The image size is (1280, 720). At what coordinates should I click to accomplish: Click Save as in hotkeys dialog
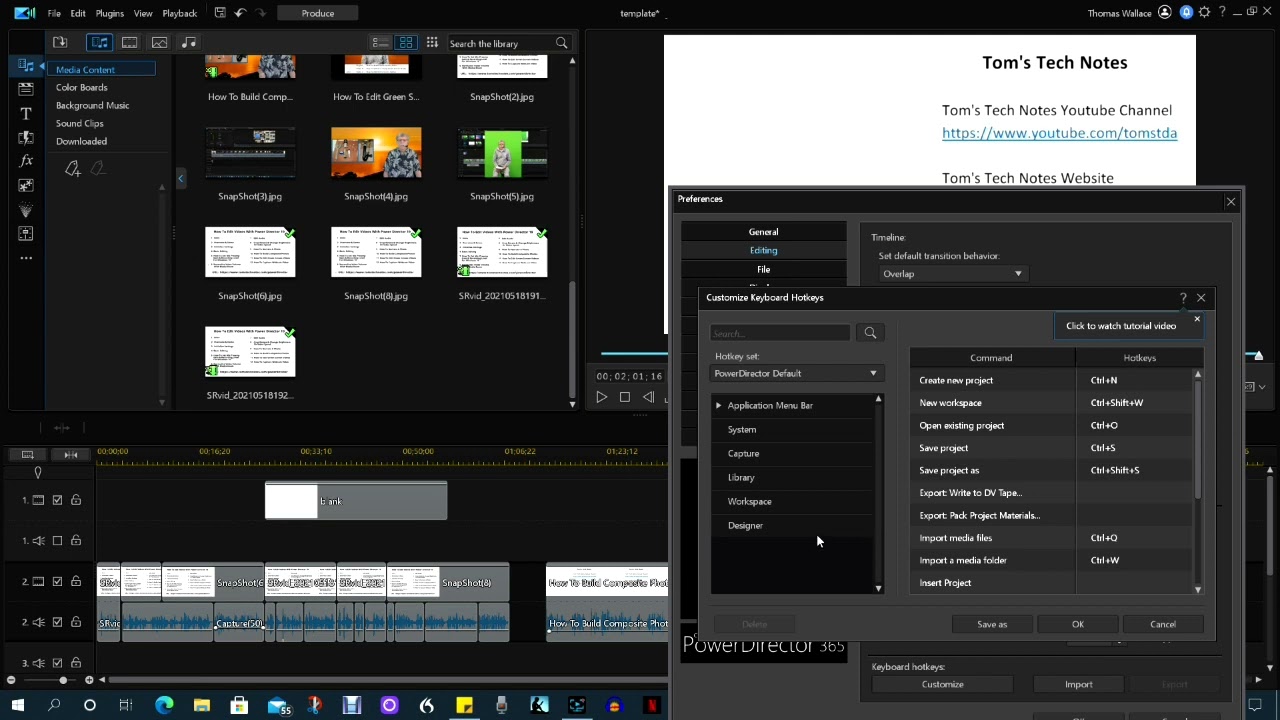992,624
